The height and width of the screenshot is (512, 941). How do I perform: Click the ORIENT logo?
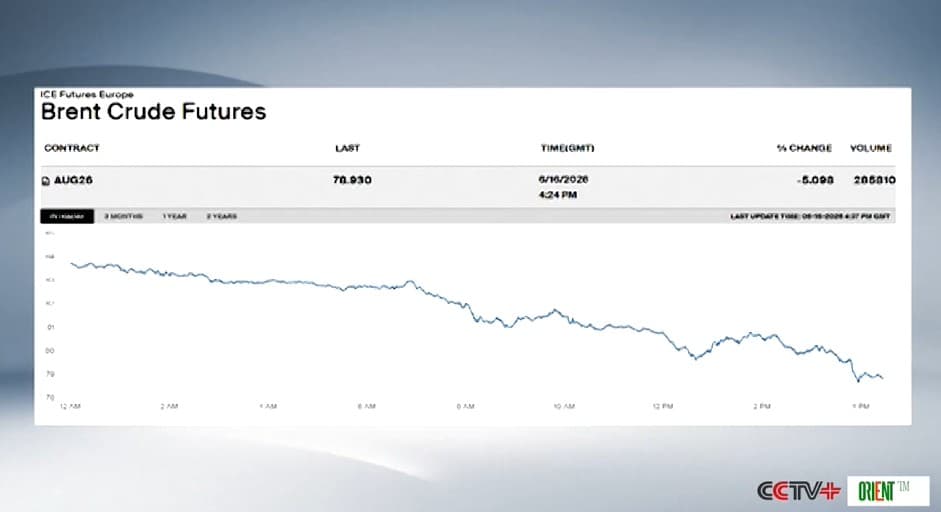tap(888, 490)
